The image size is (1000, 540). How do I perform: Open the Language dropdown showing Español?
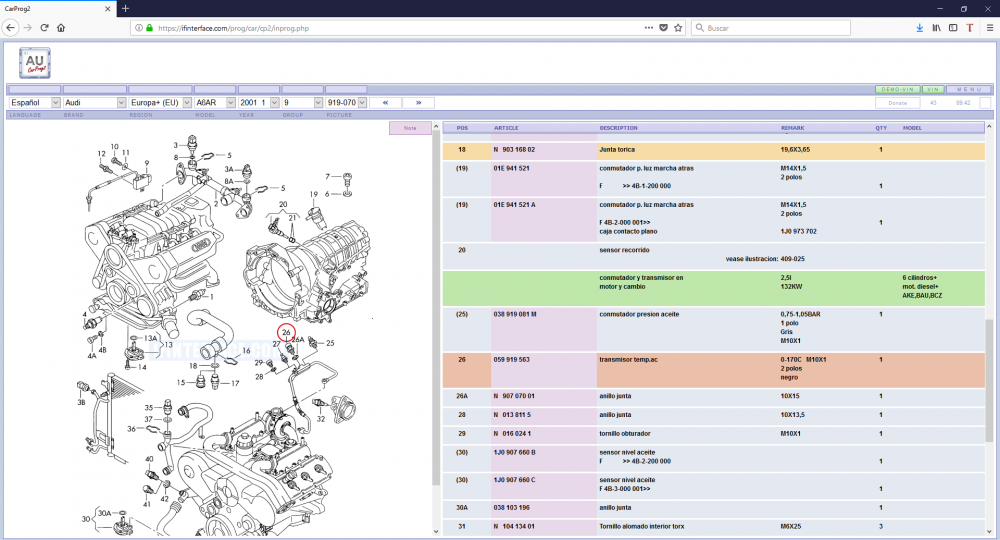coord(34,103)
